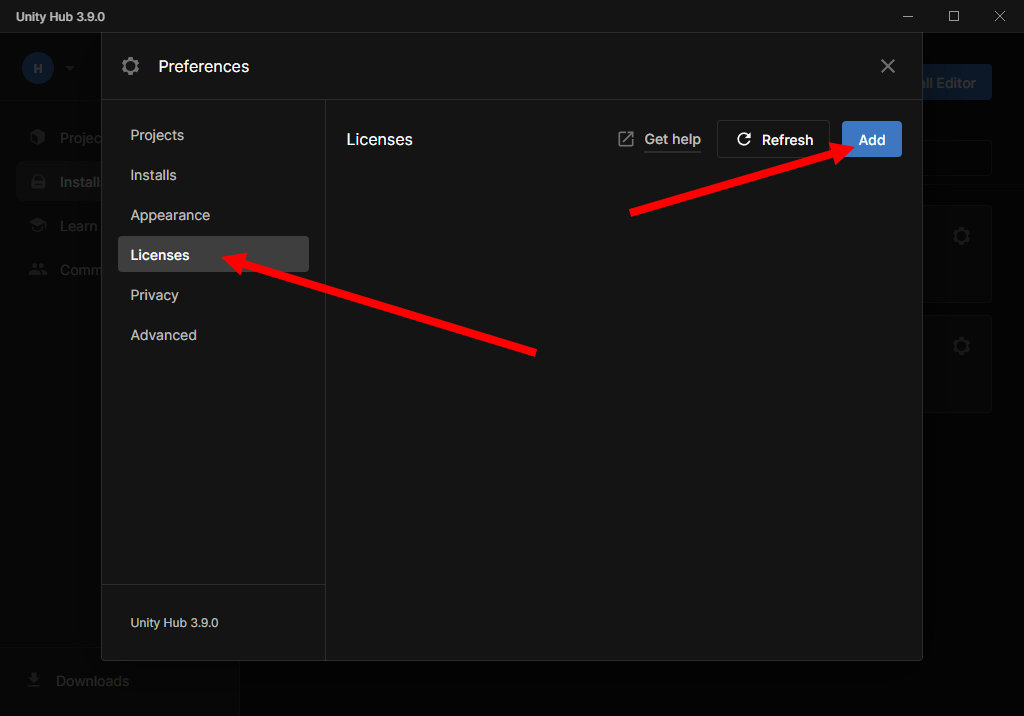Select the Licenses preferences section
1024x716 pixels.
[213, 255]
